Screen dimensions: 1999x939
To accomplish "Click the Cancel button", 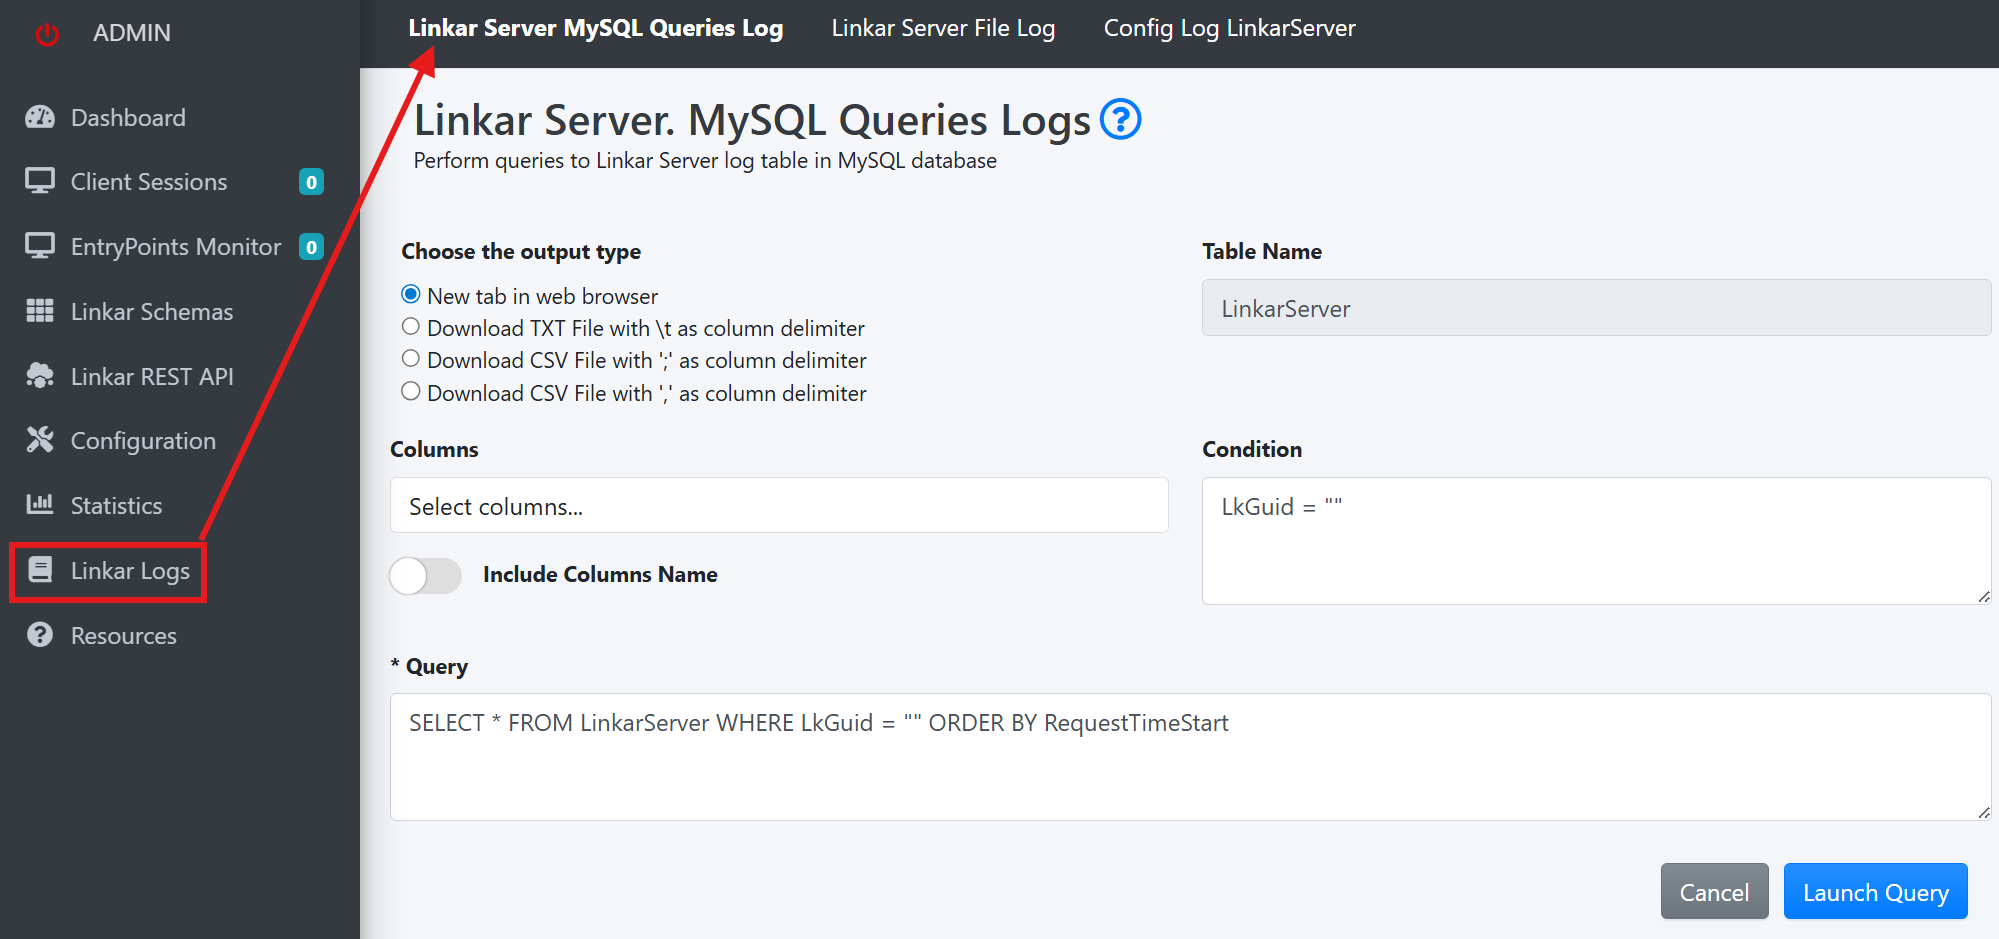I will pyautogui.click(x=1714, y=892).
